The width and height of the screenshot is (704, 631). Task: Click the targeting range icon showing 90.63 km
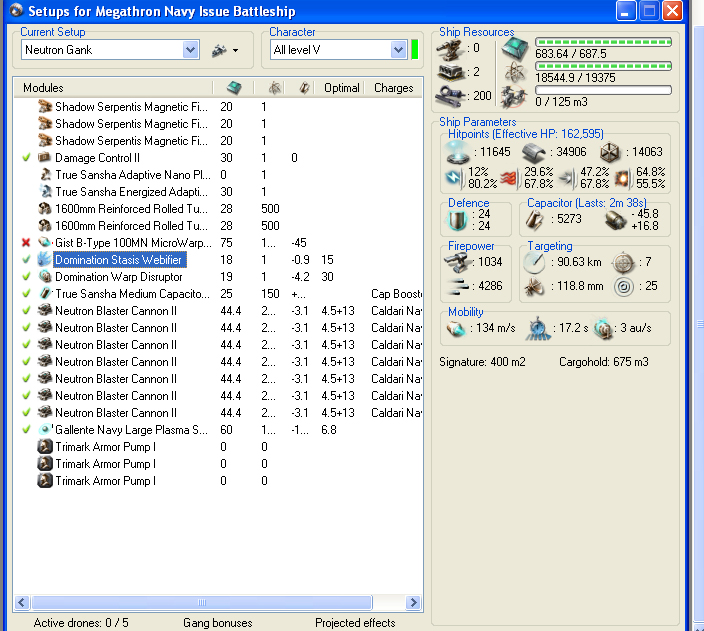pyautogui.click(x=534, y=262)
